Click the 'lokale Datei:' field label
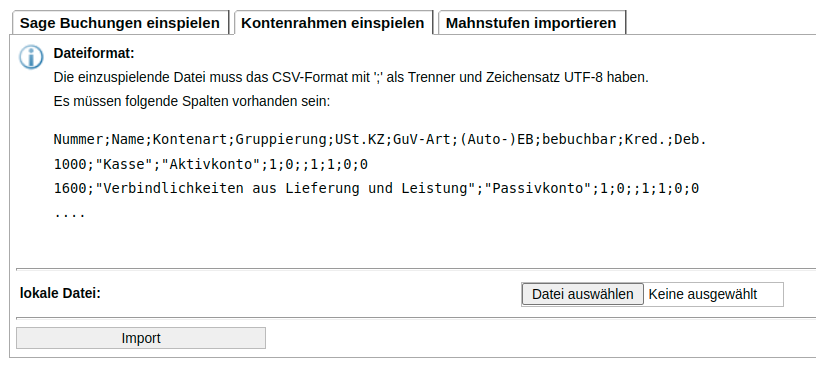 (60, 293)
